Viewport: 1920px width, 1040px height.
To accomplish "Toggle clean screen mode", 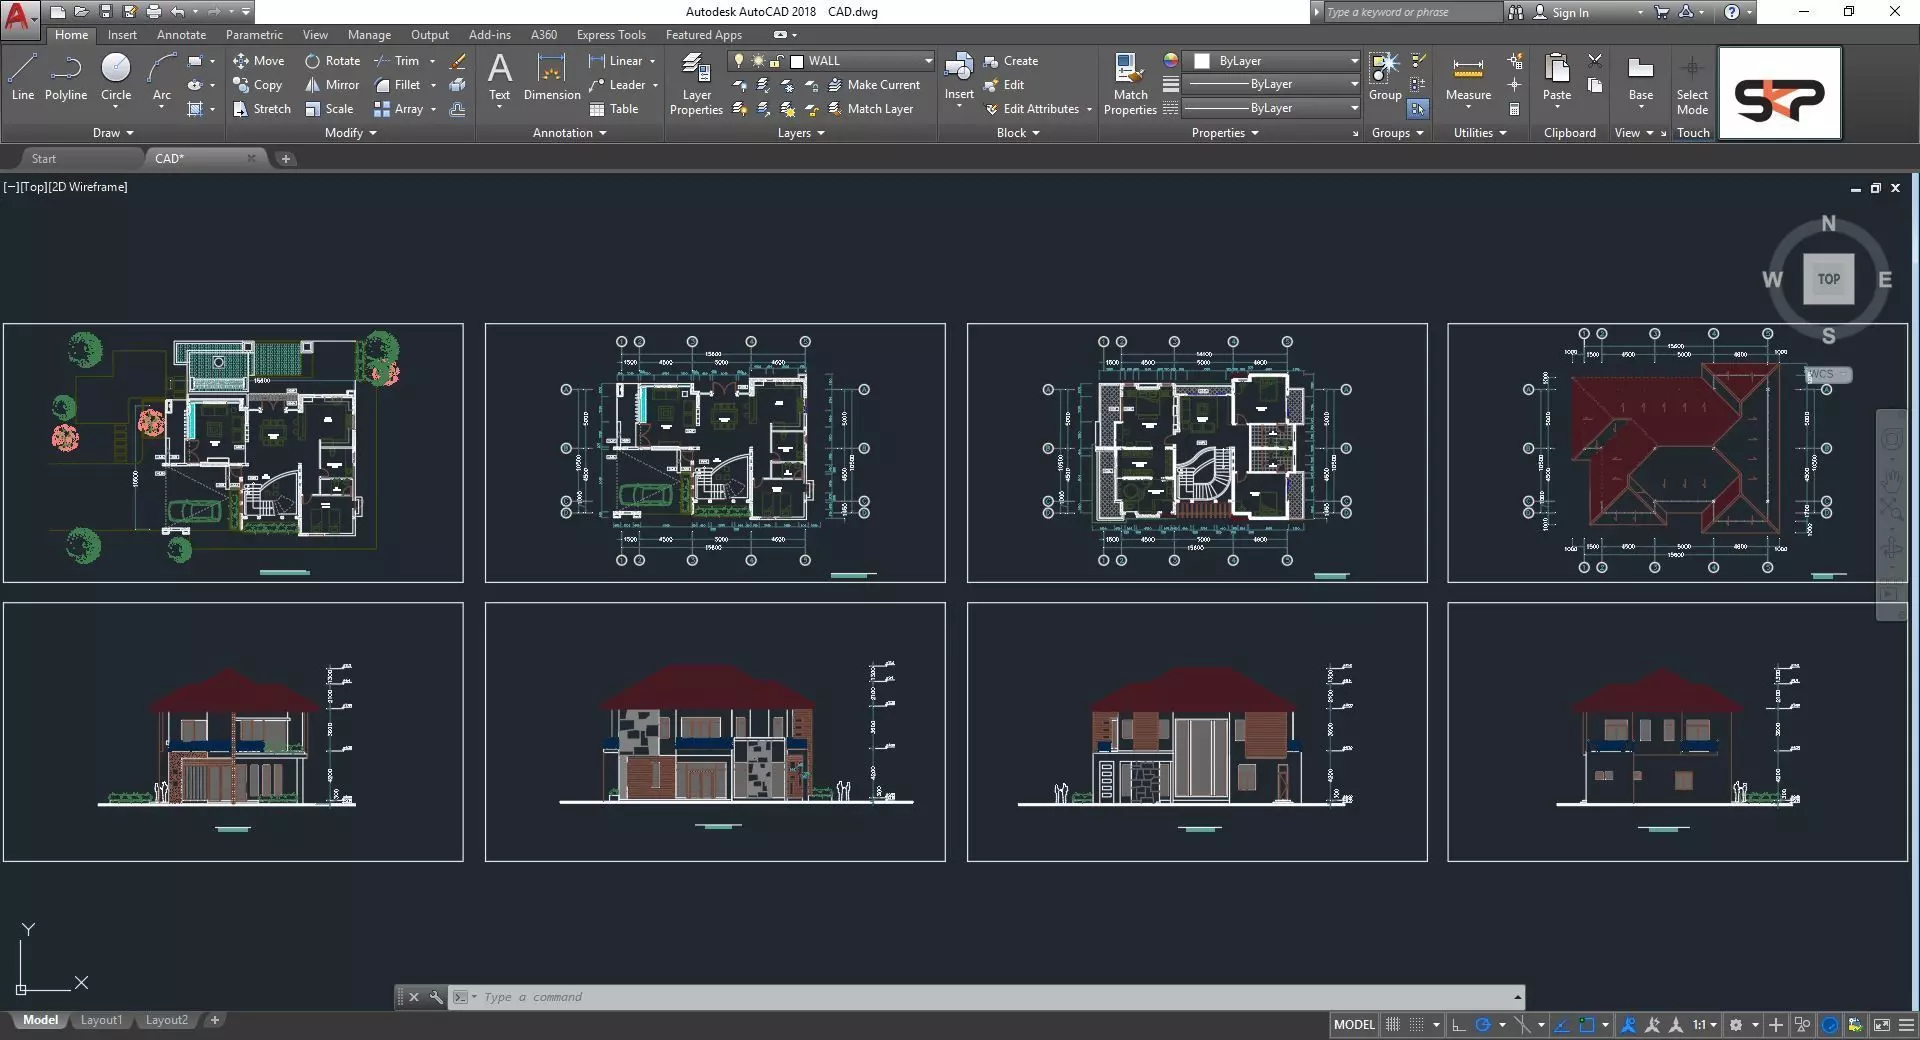I will click(1881, 1025).
